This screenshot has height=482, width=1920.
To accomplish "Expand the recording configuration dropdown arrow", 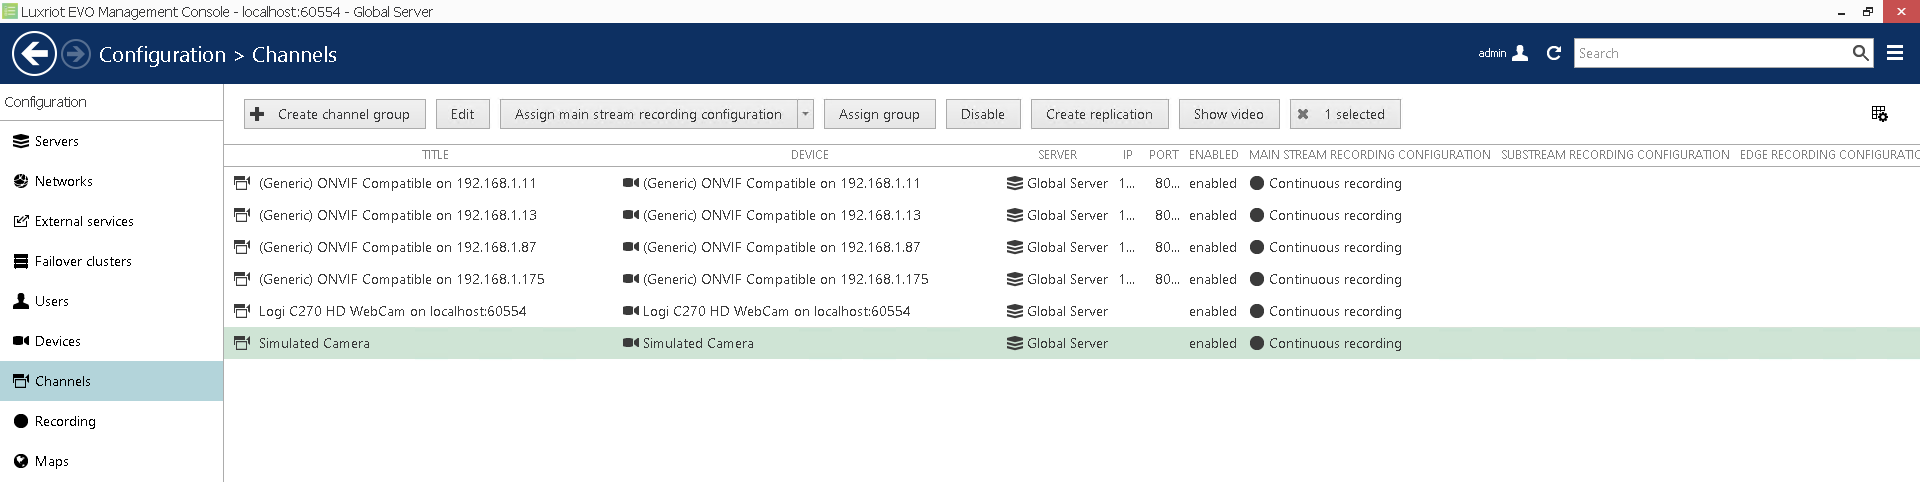I will pyautogui.click(x=805, y=114).
